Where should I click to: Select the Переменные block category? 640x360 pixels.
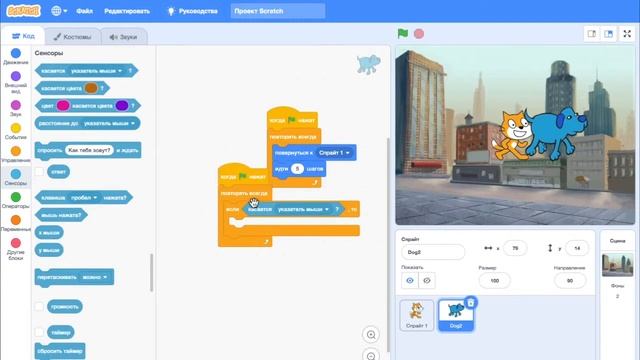(16, 223)
